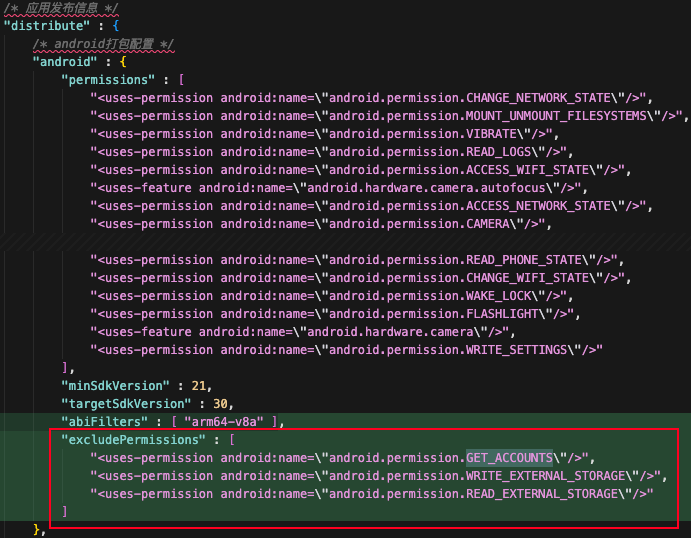Image resolution: width=691 pixels, height=538 pixels.
Task: Click the opening bracket after "permissions"
Action: [x=181, y=80]
